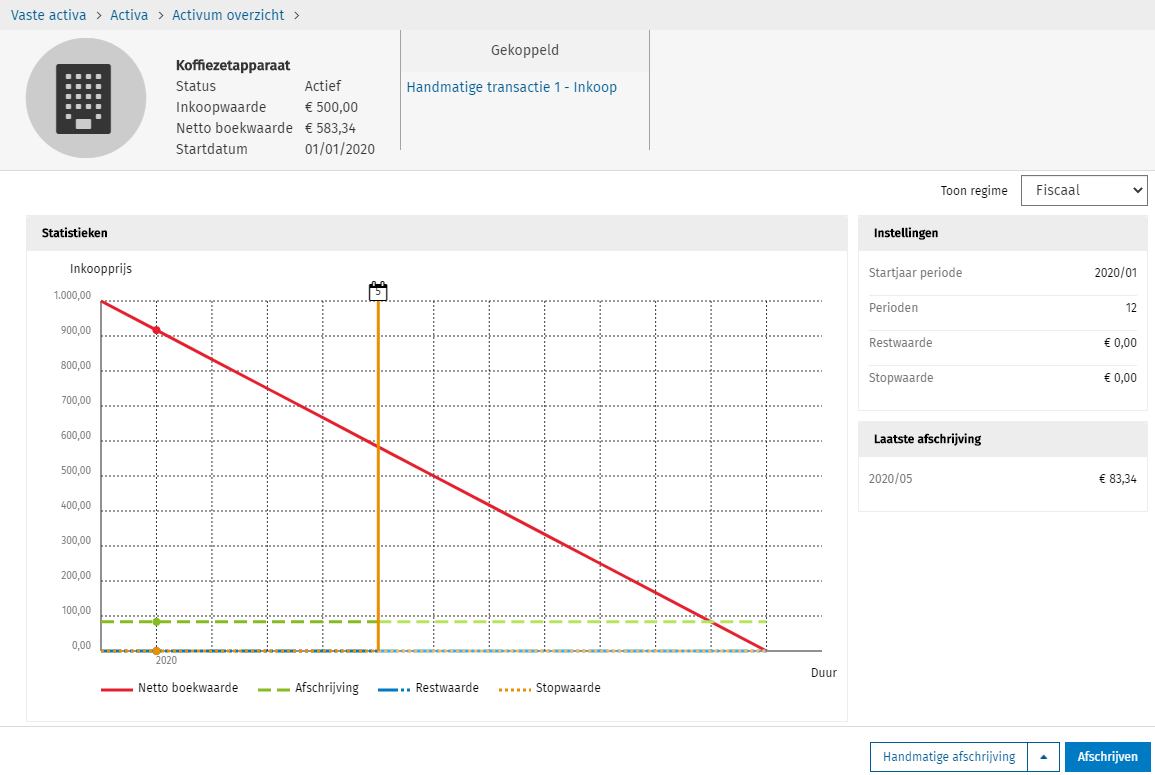
Task: Open the Toon regime Fiscaal dropdown
Action: (1083, 190)
